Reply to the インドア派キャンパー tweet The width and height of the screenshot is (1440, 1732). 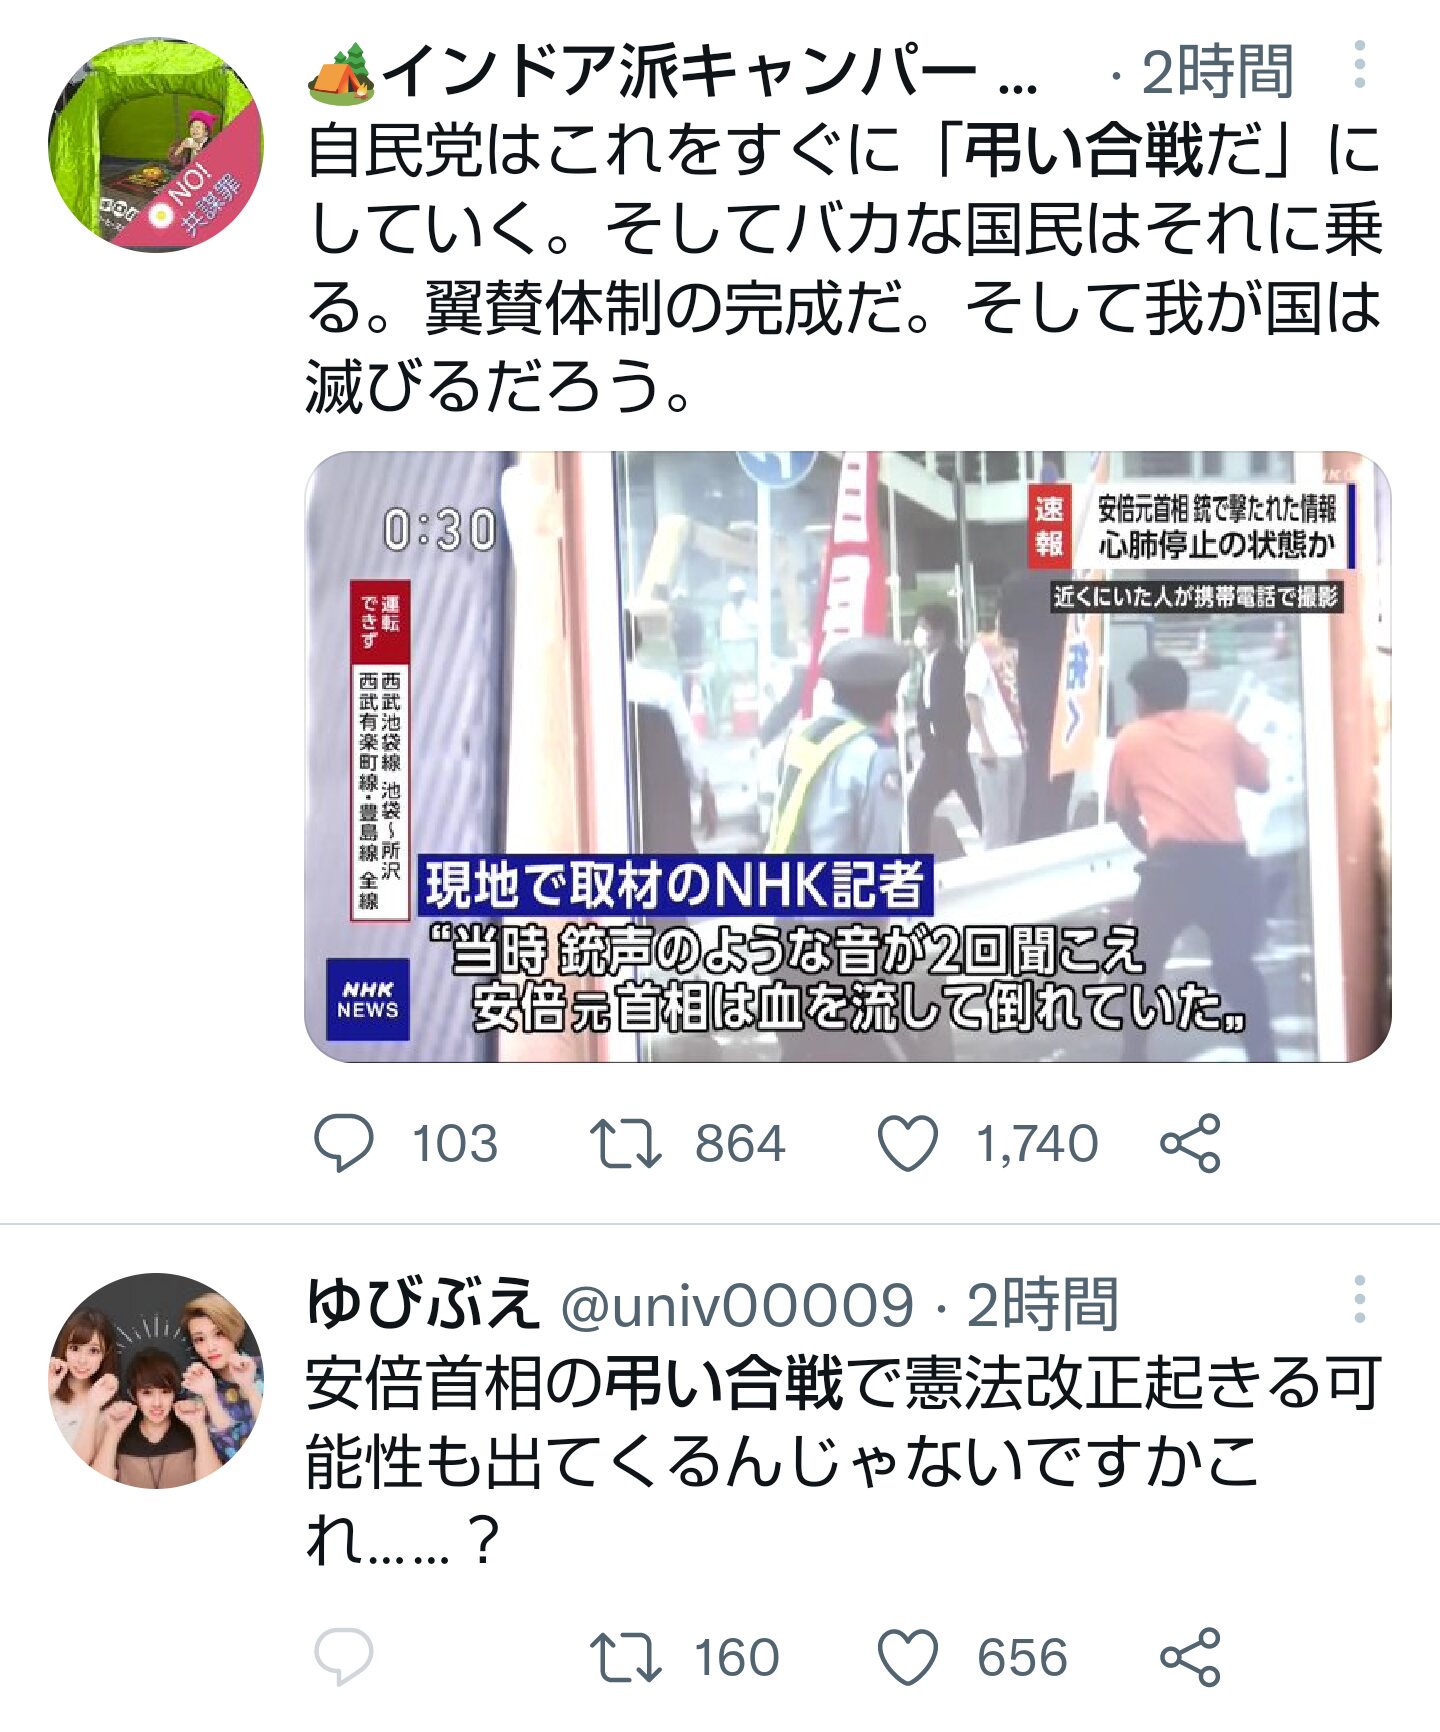click(x=343, y=1143)
